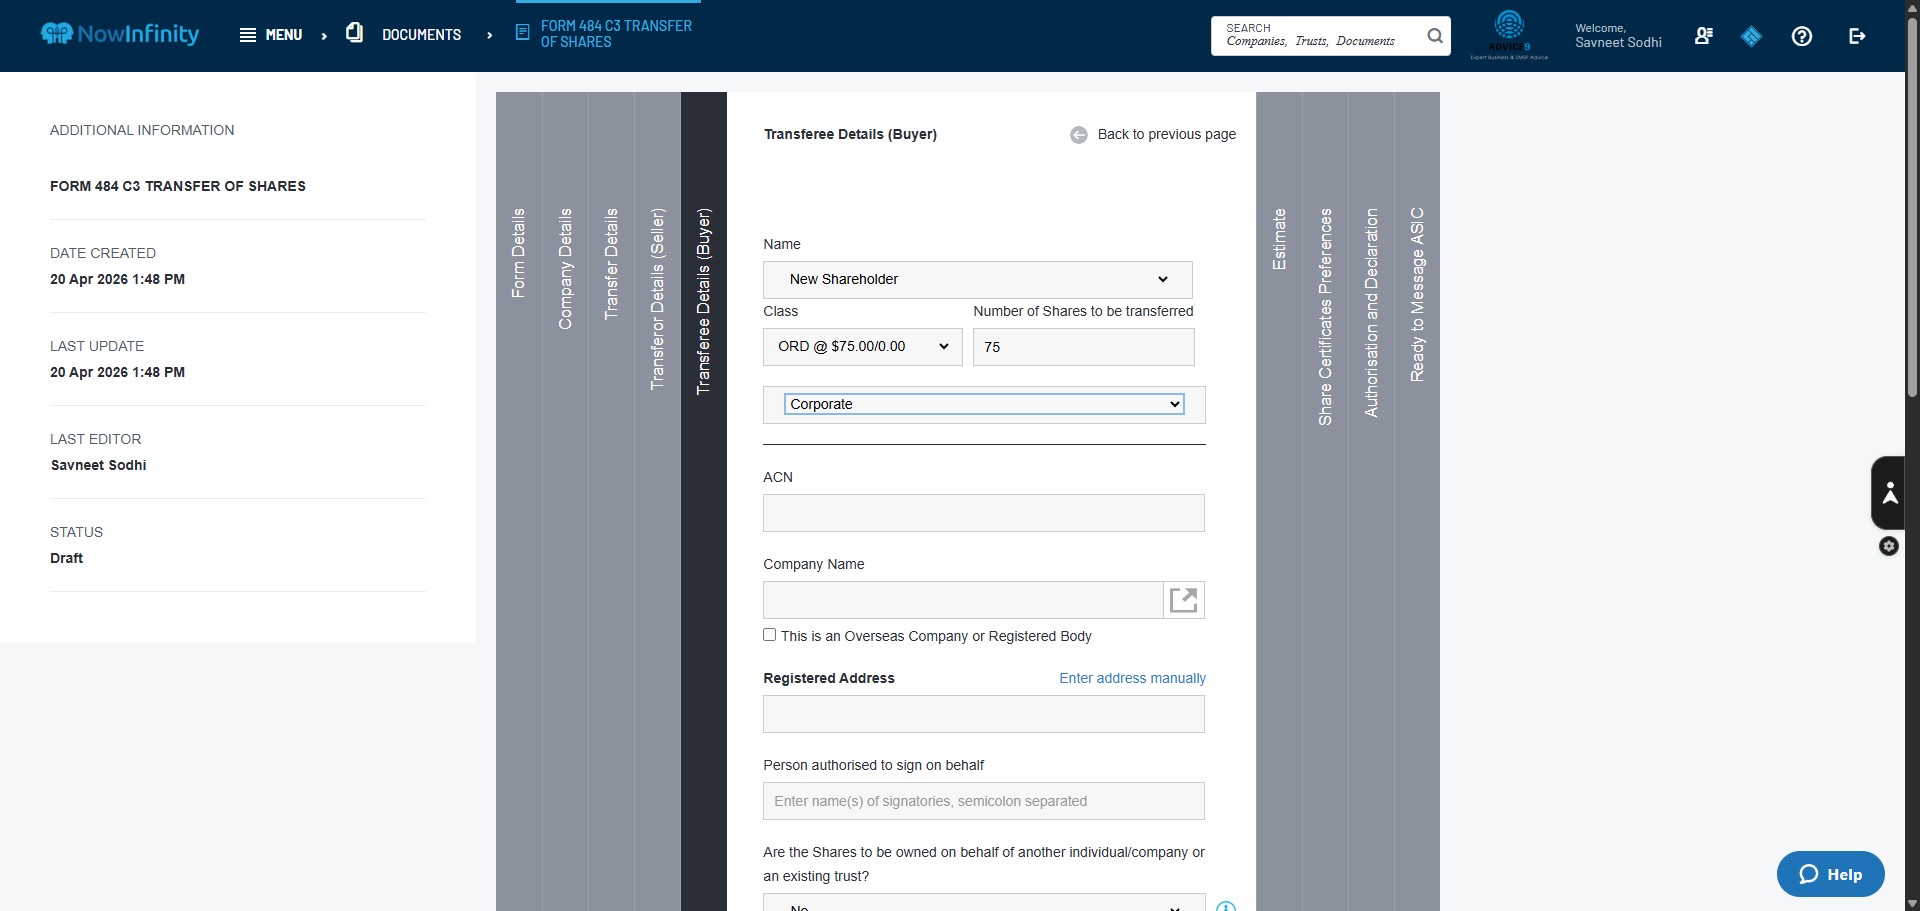Open the user contacts icon in header

(x=1704, y=36)
